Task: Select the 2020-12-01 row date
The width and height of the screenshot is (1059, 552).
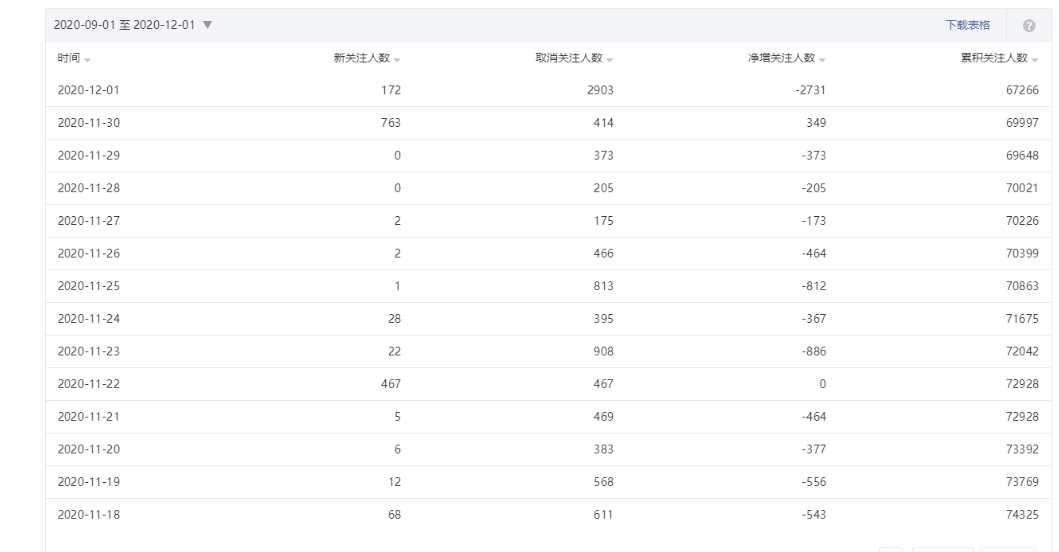Action: [88, 90]
